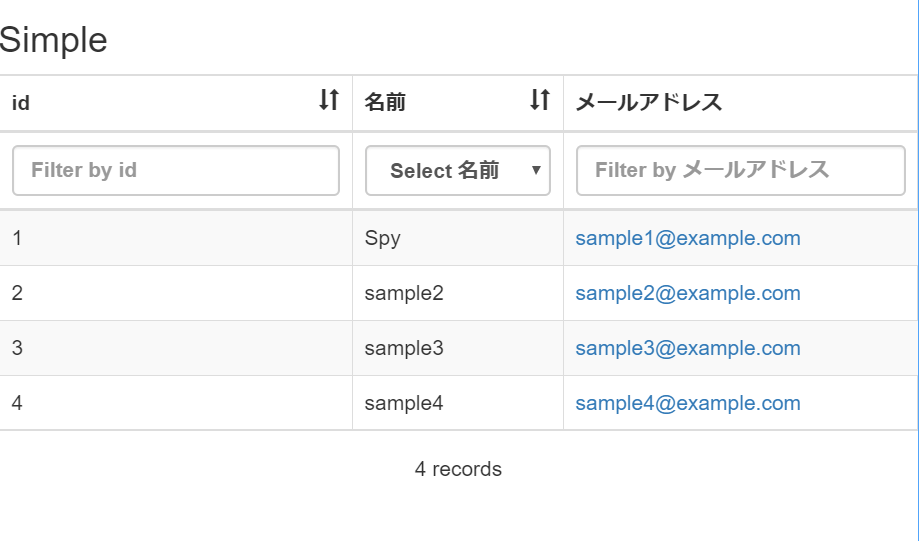The image size is (919, 541).
Task: Click the id column header label
Action: coord(21,102)
